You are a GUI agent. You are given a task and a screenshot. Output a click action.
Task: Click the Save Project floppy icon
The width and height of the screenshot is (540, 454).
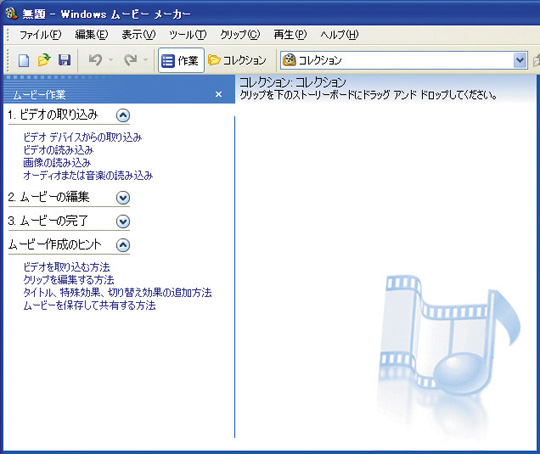(64, 60)
